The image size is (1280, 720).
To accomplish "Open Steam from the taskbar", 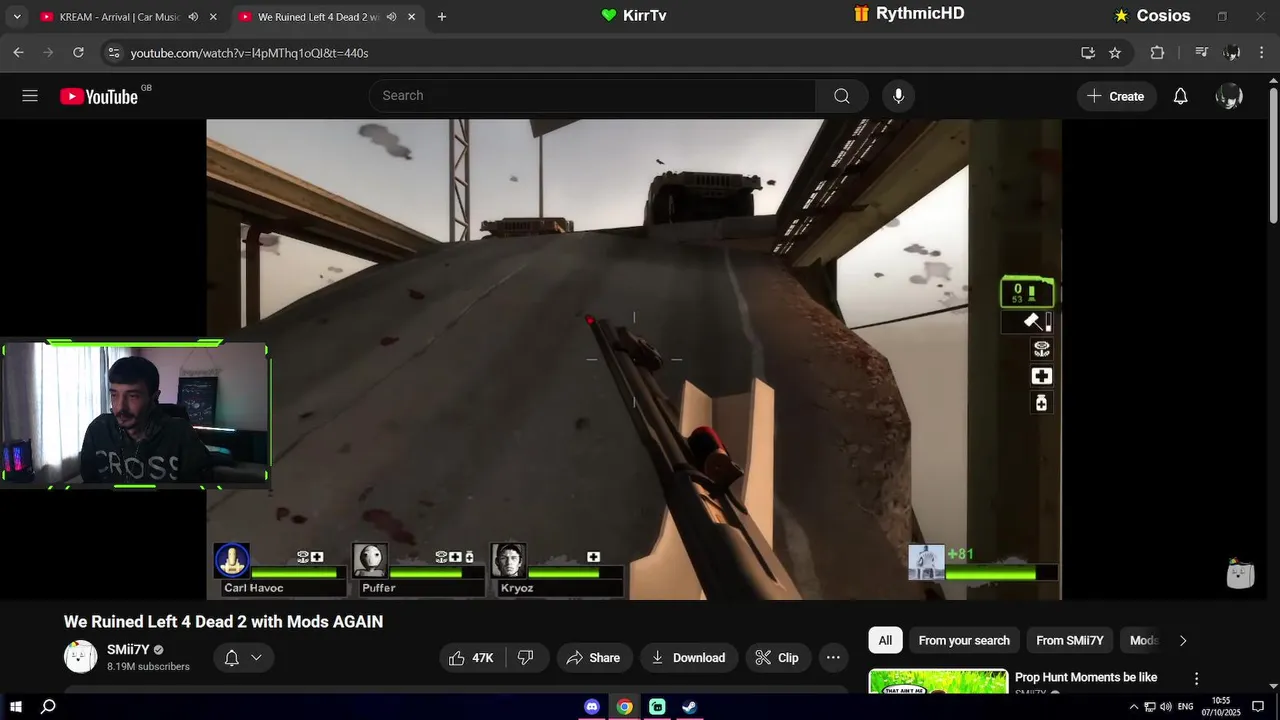I will coord(689,707).
